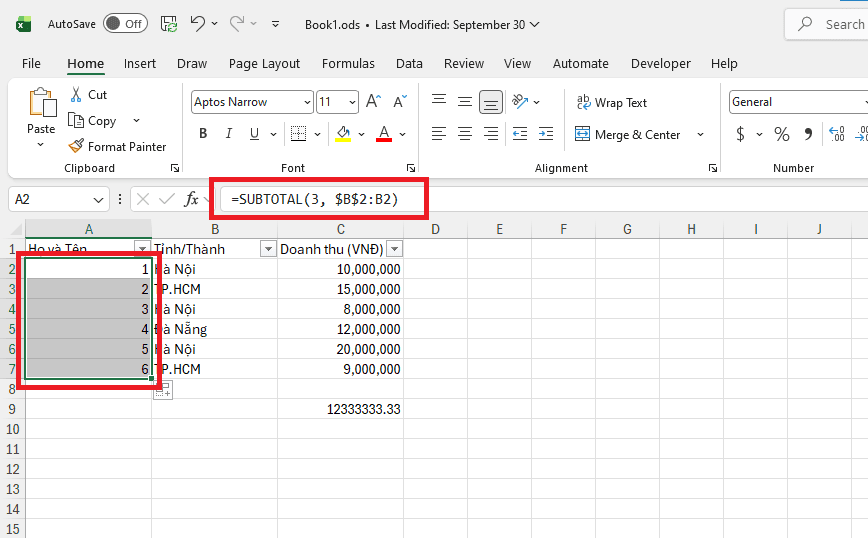Switch to the Data tab
Viewport: 868px width, 538px height.
pyautogui.click(x=409, y=64)
